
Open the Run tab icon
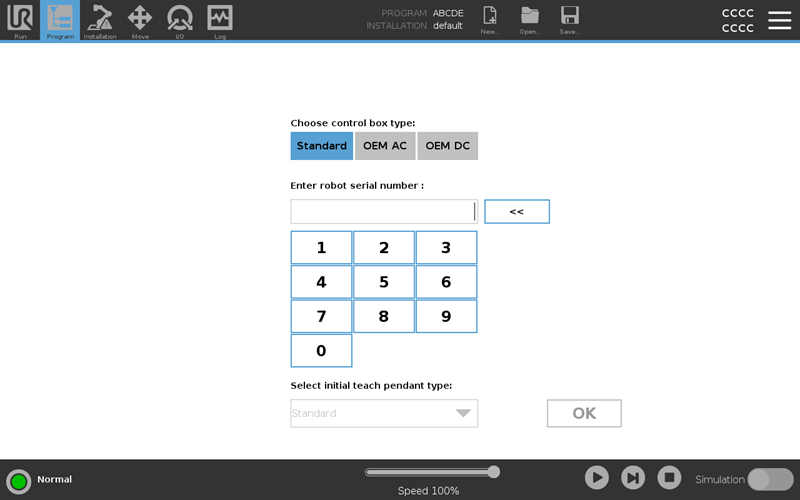(x=20, y=20)
